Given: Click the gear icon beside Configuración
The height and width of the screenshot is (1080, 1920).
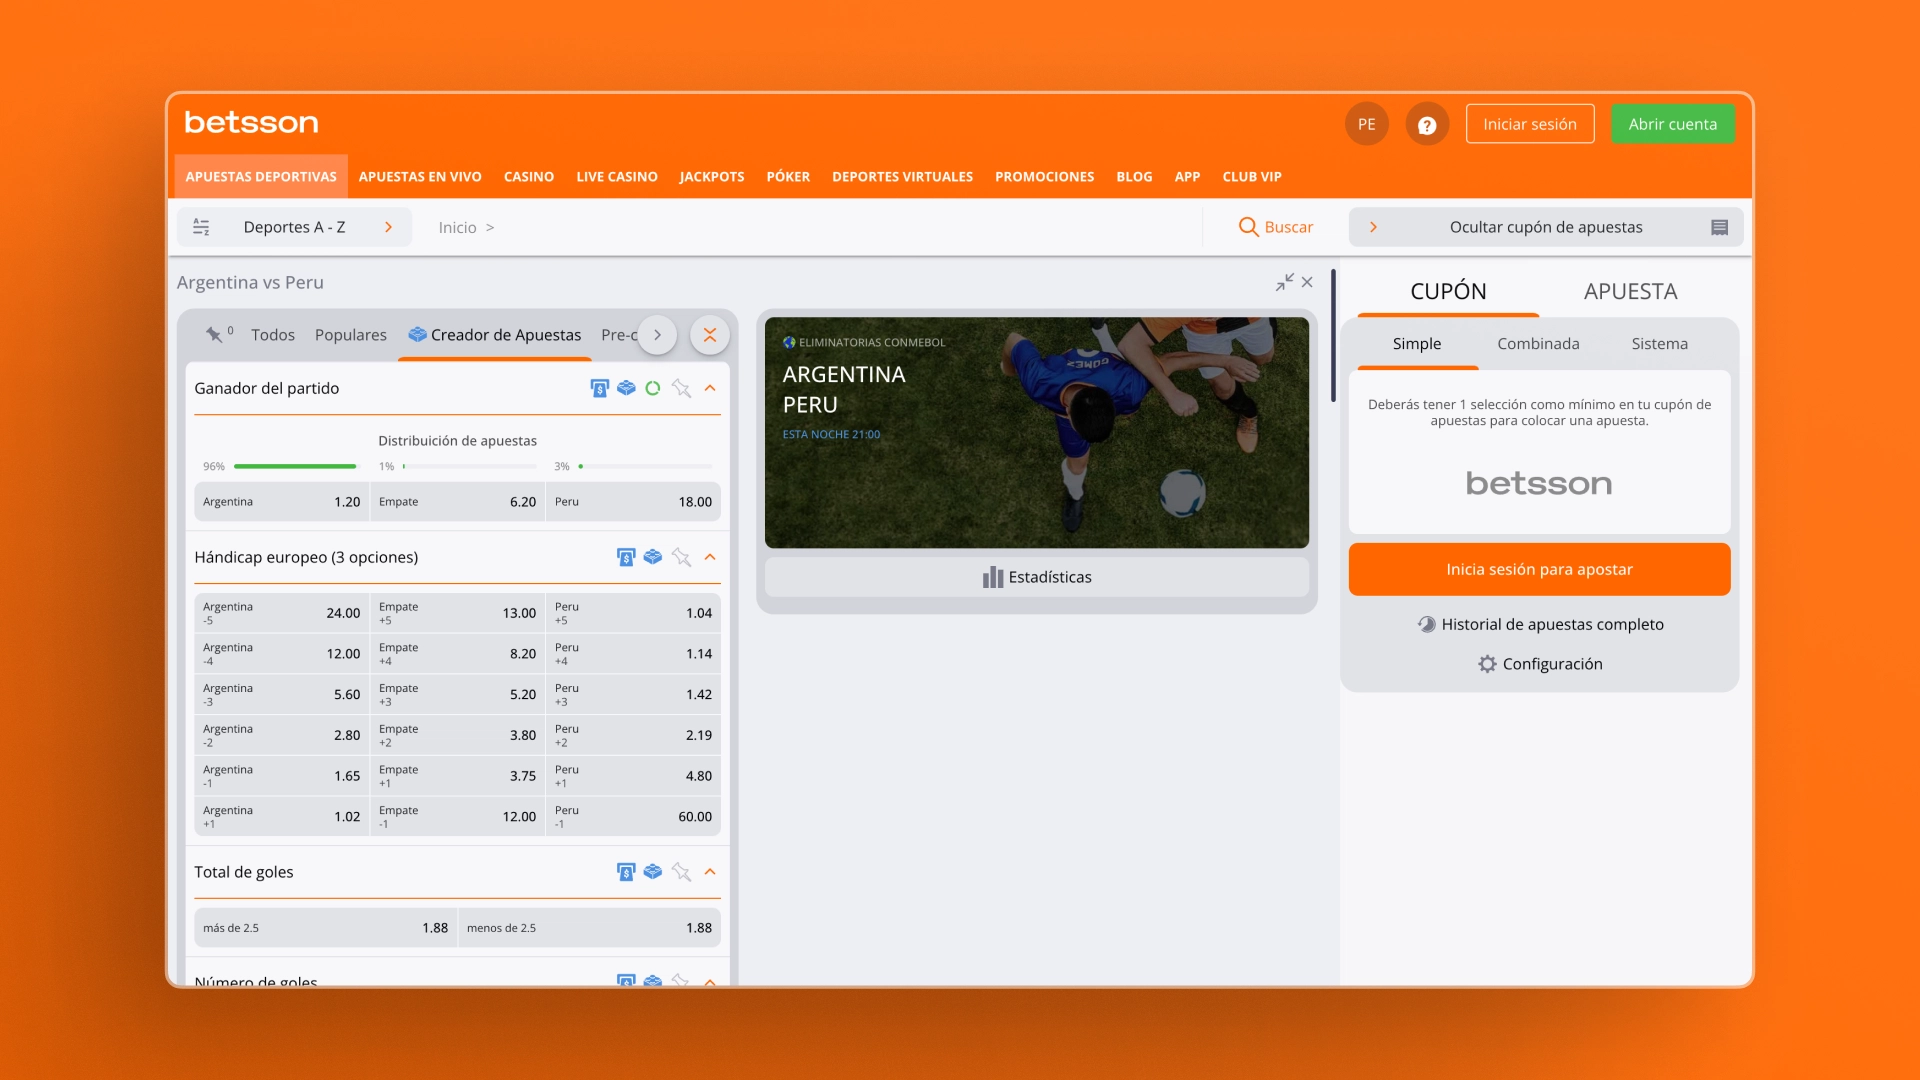Looking at the screenshot, I should (x=1487, y=664).
